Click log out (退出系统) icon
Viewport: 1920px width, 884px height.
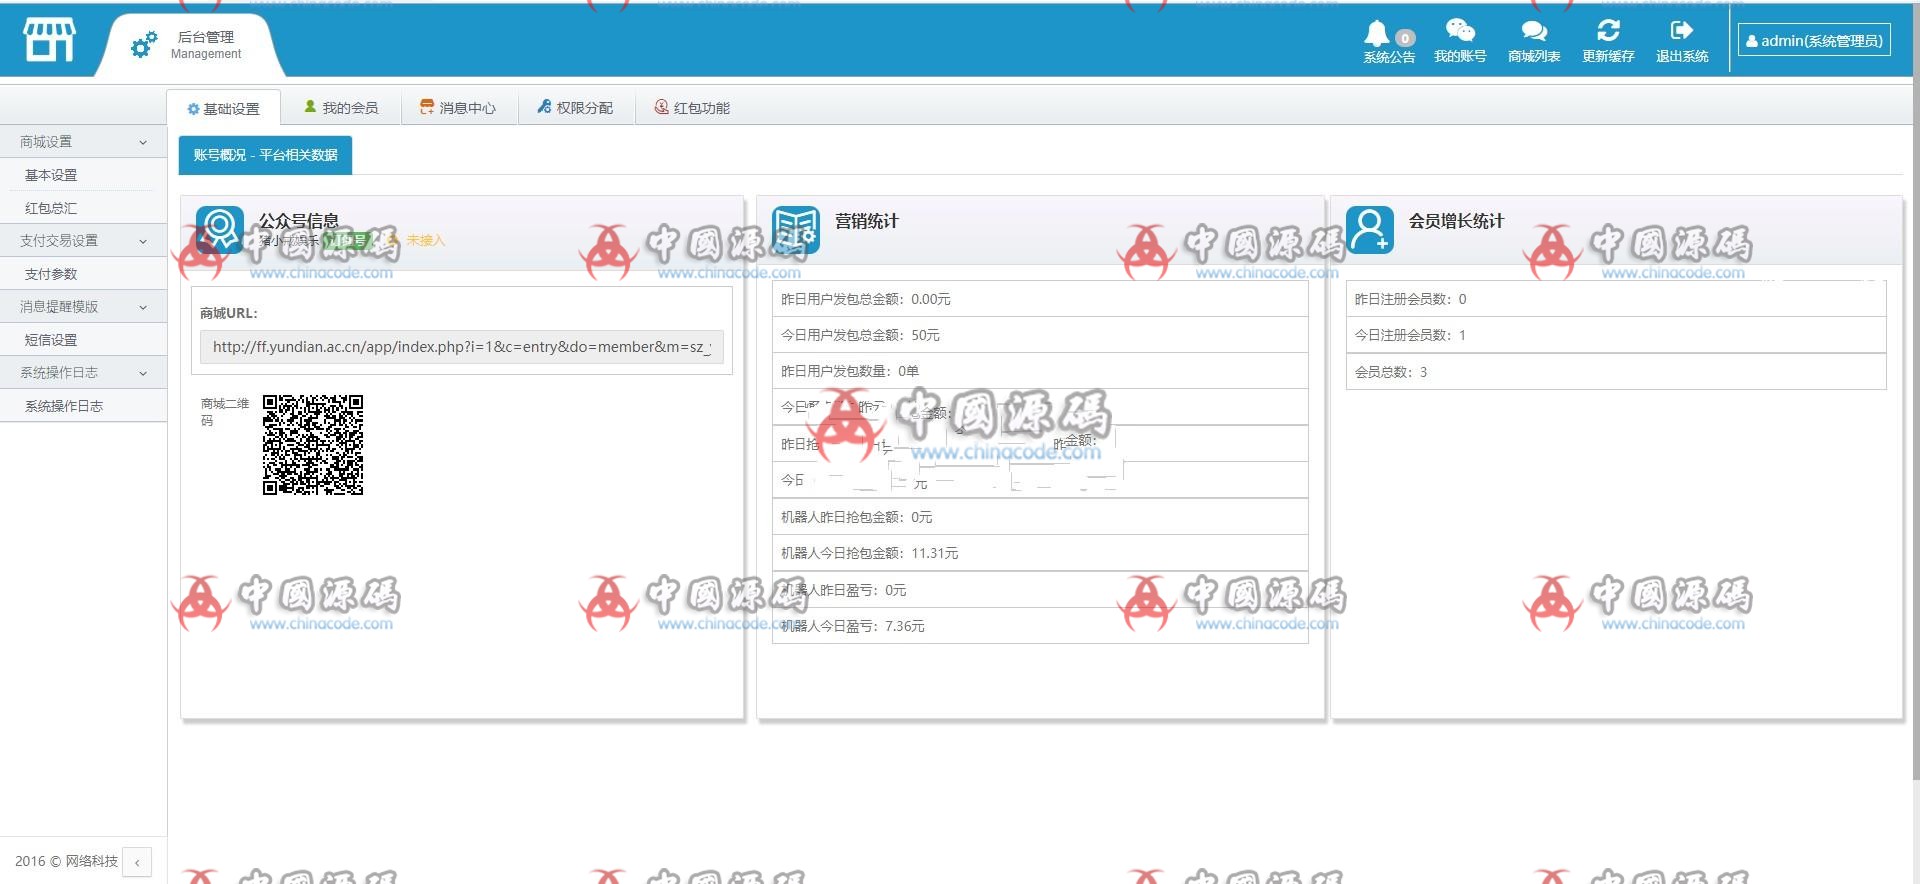click(1682, 31)
